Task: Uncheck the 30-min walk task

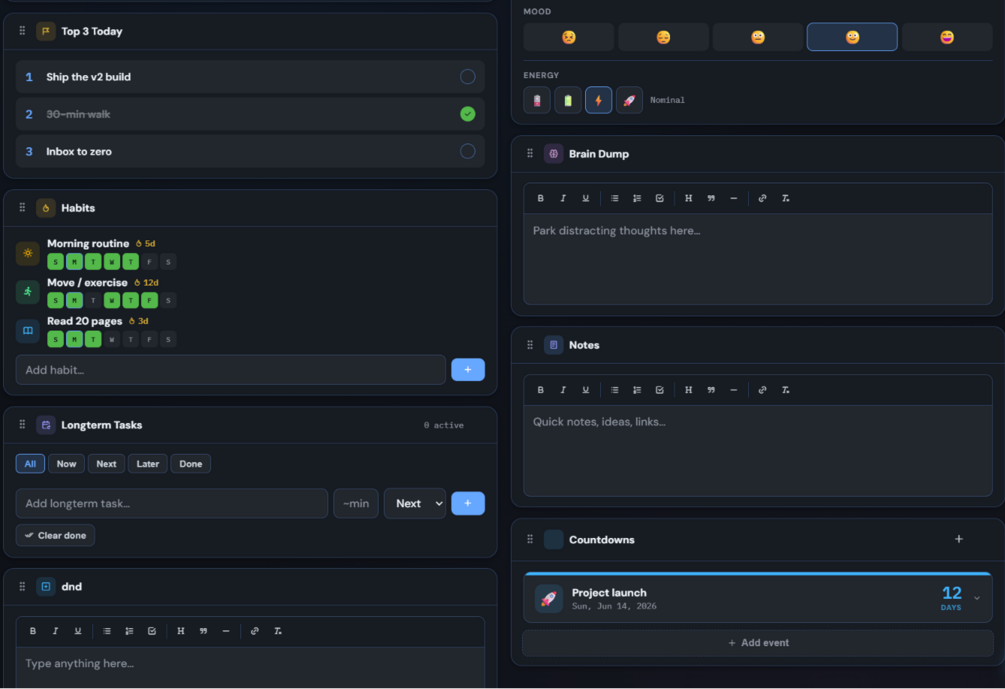Action: point(467,114)
